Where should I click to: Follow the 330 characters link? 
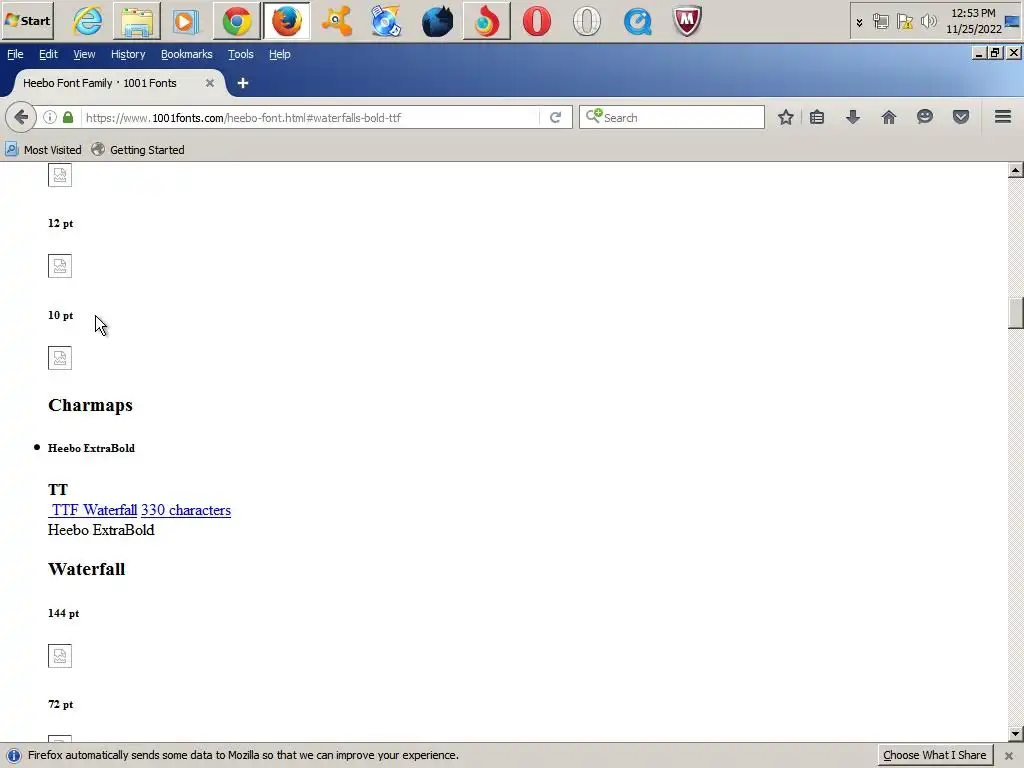coord(186,510)
